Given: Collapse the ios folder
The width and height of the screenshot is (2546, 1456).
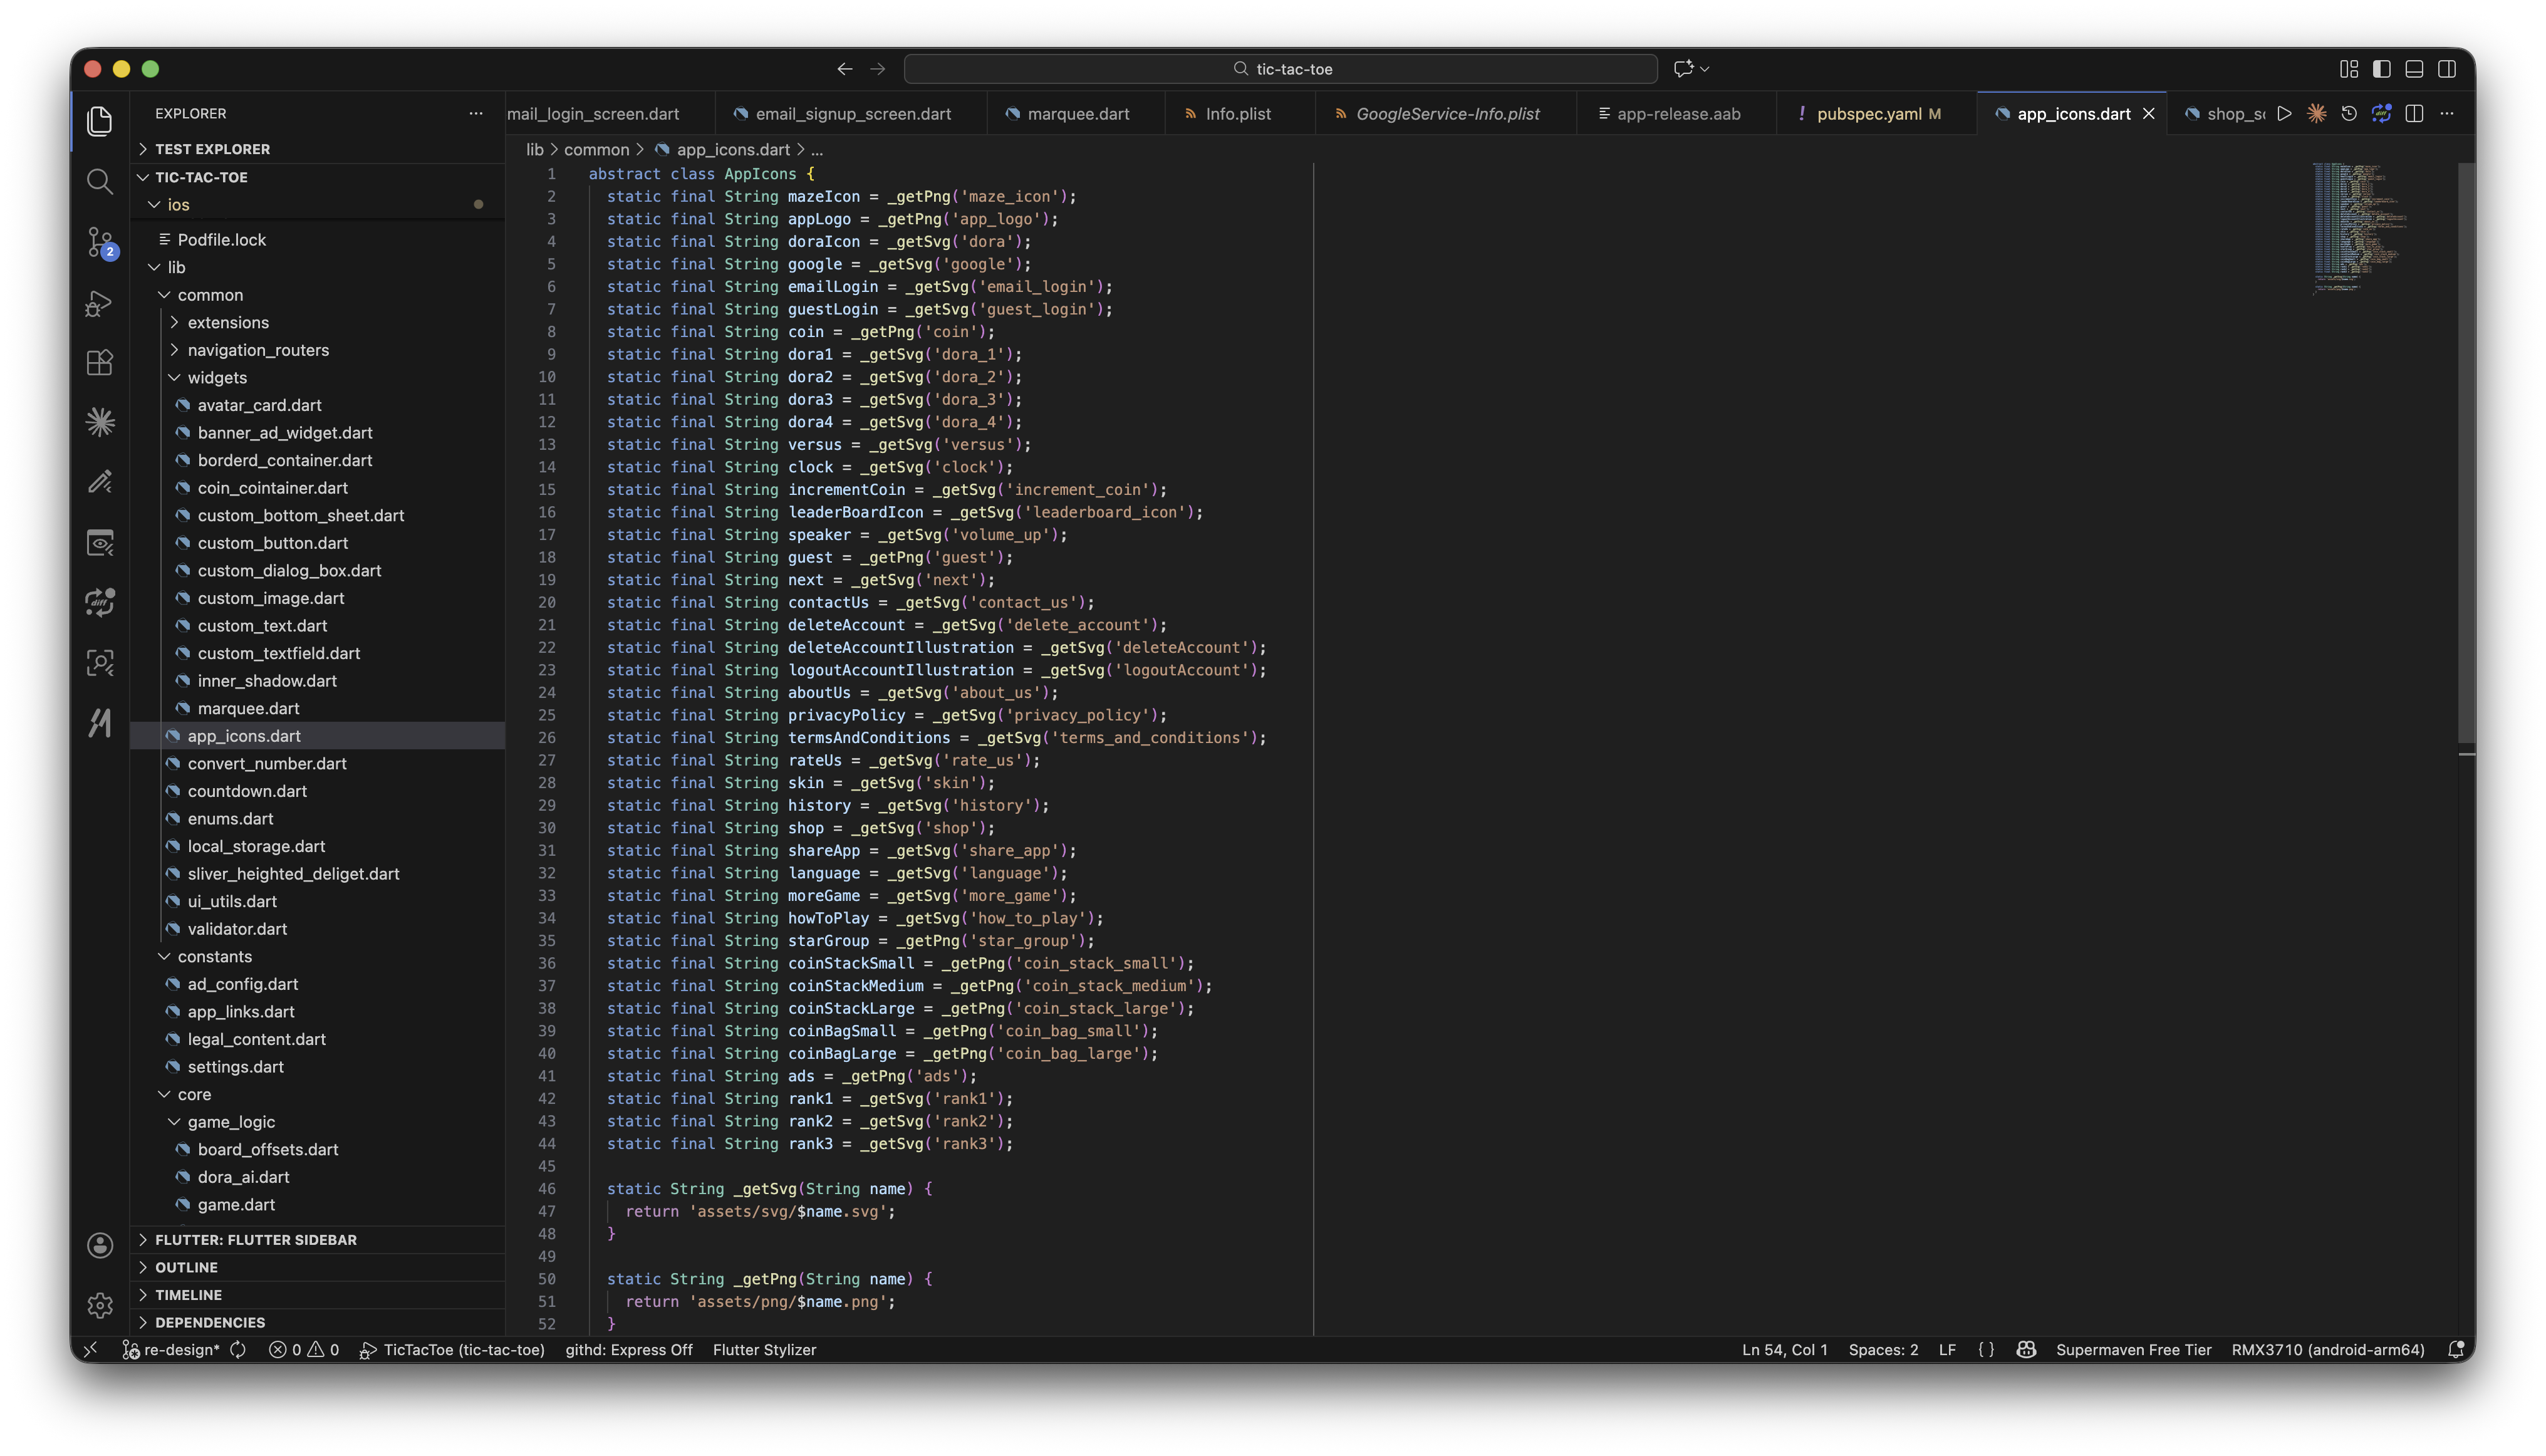Looking at the screenshot, I should 318,205.
